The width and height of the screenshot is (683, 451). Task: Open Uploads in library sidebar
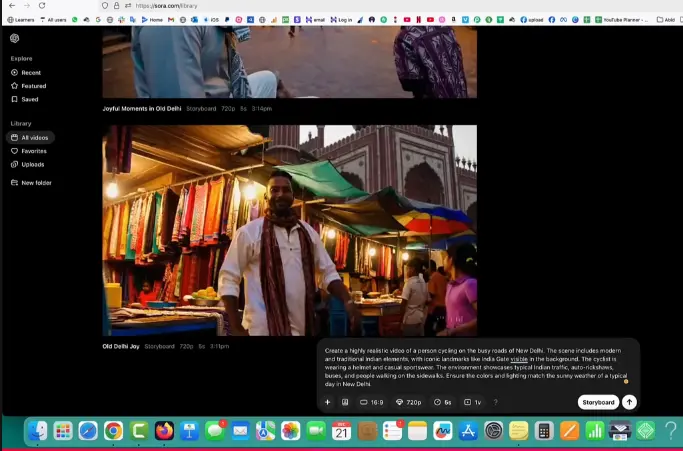32,164
